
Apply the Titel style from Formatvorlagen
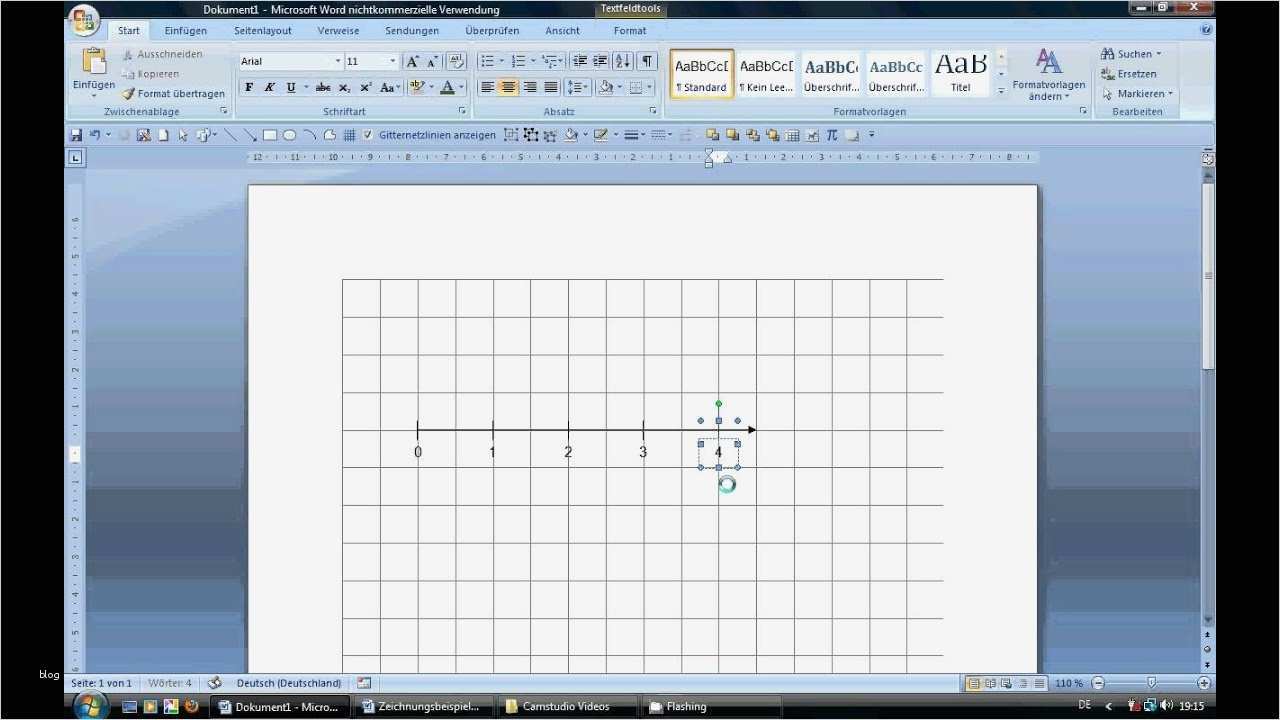pos(960,74)
